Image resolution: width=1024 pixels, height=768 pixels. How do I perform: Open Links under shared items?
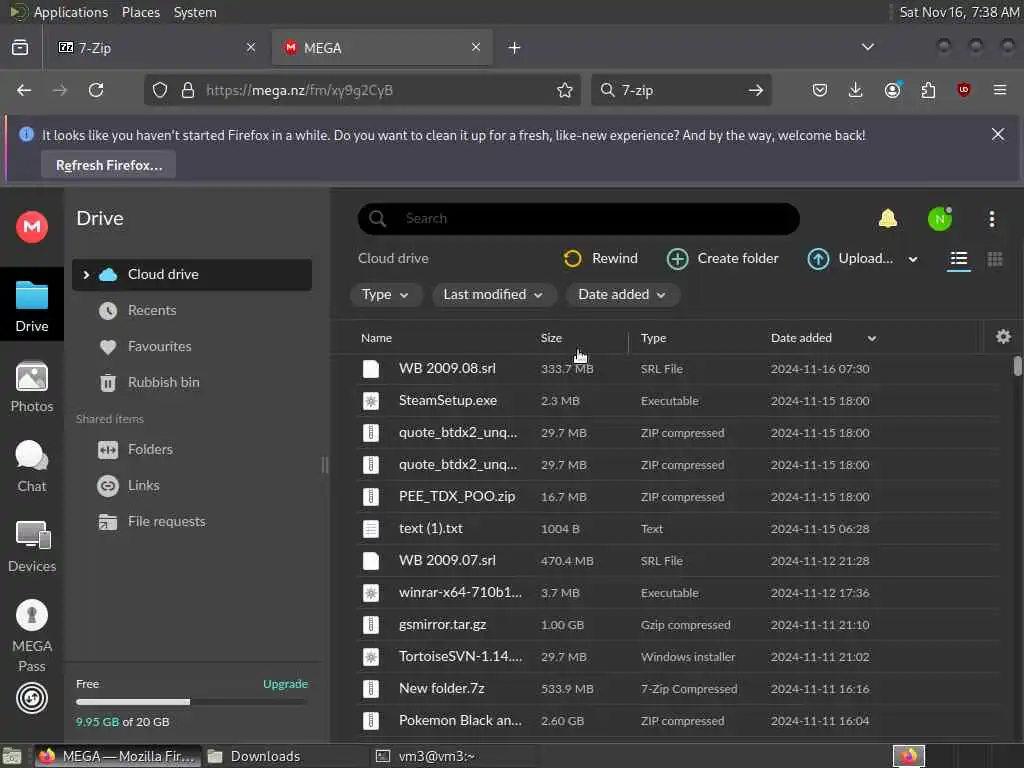point(143,485)
